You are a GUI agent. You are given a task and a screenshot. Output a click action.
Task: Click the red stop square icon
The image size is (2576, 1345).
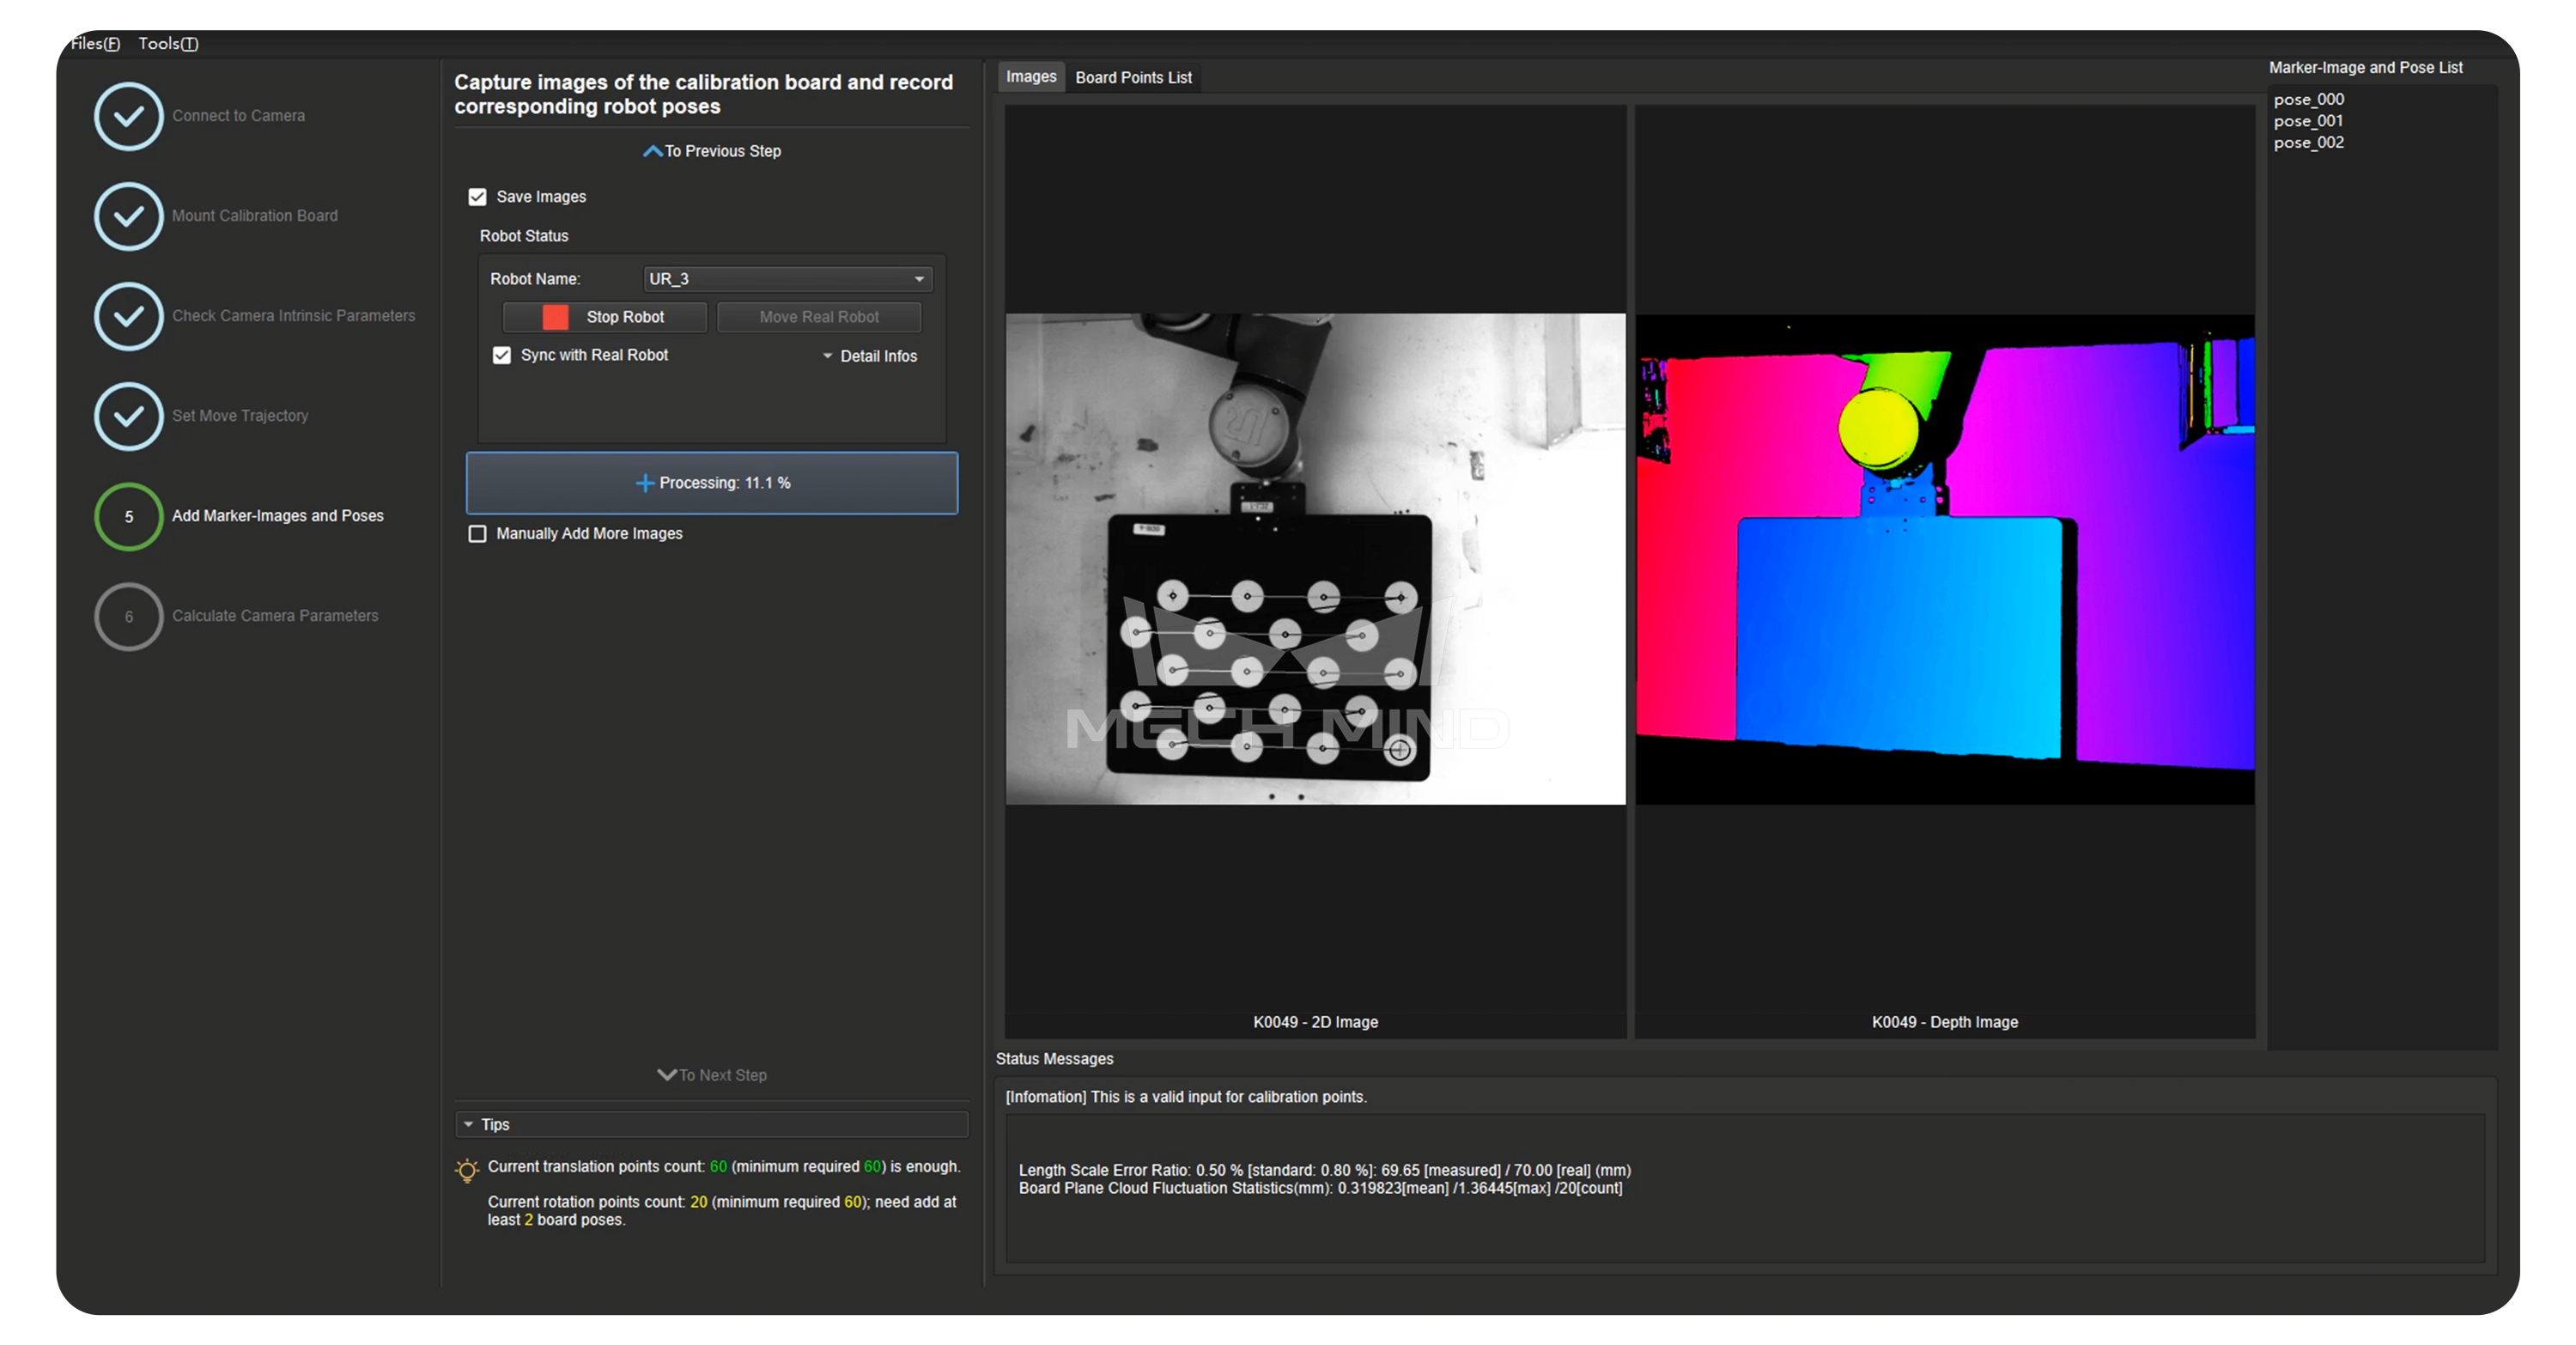[555, 317]
